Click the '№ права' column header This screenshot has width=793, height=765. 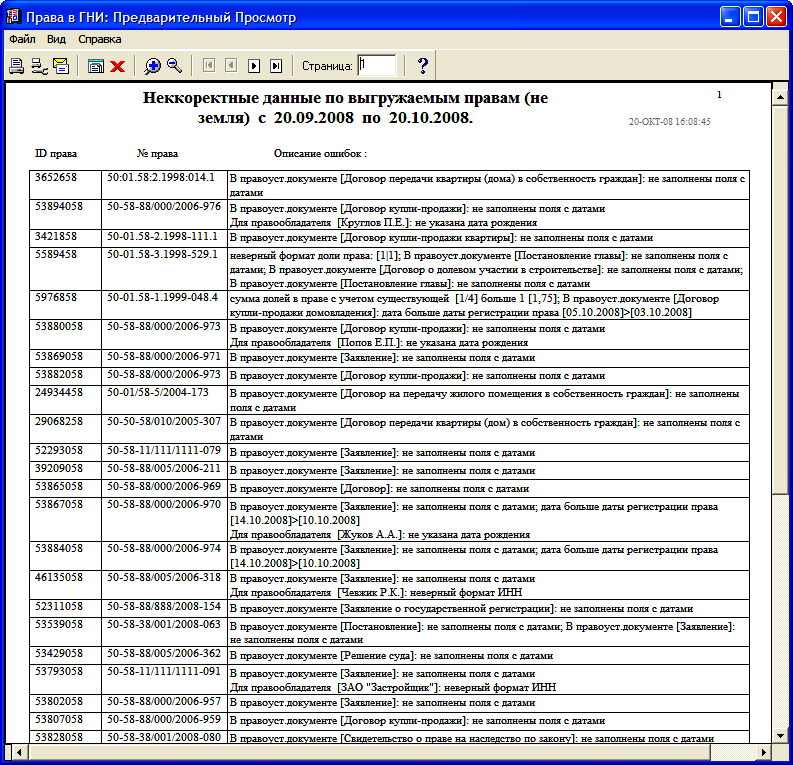tap(157, 153)
